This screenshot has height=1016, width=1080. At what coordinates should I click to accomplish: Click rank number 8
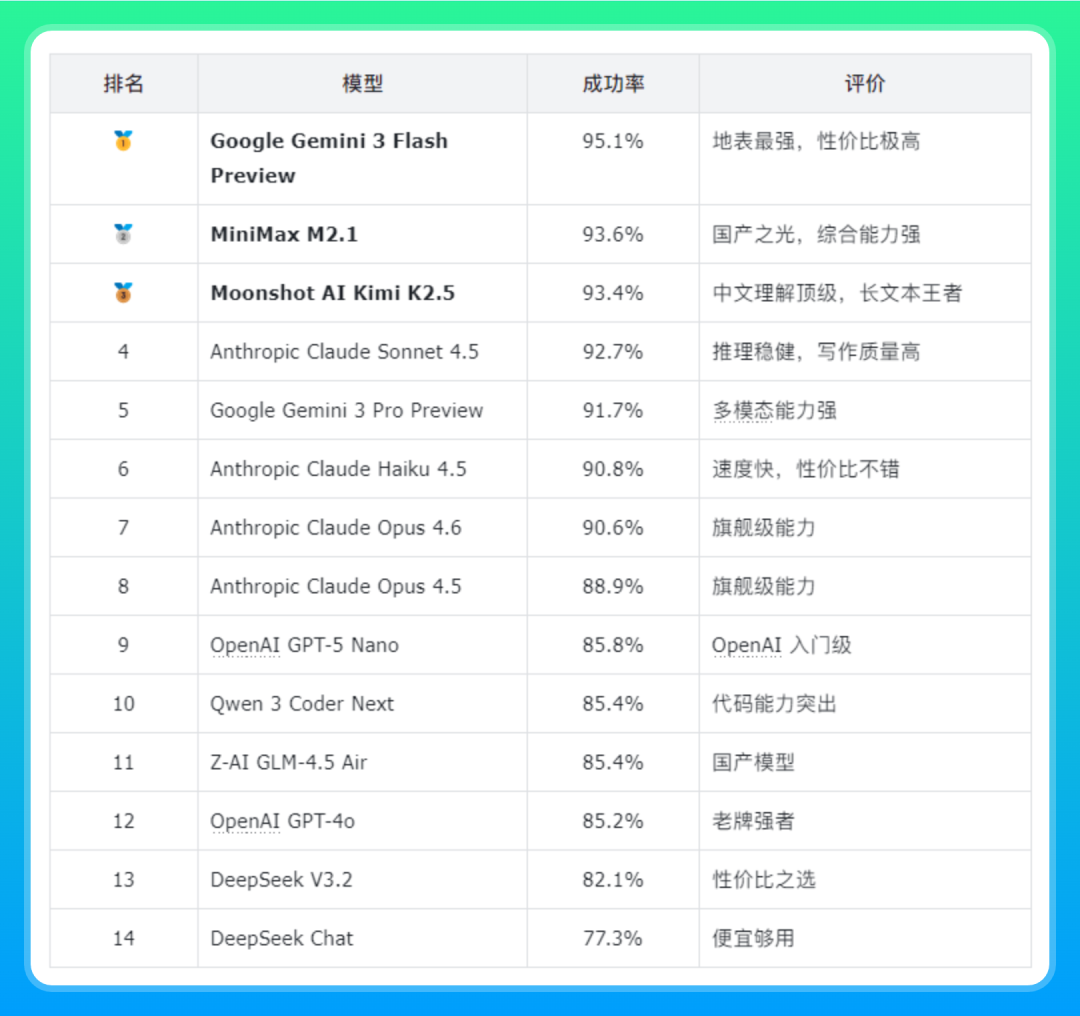pos(123,586)
